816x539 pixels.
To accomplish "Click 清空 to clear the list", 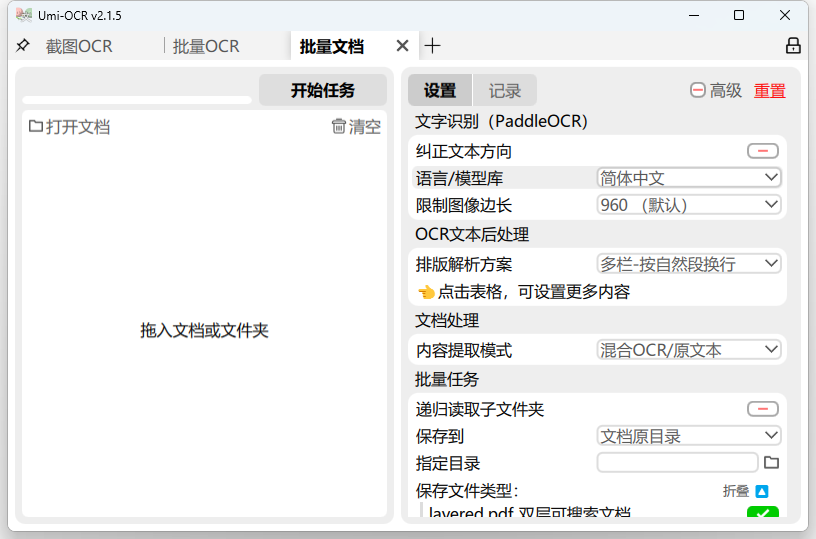I will [x=356, y=126].
